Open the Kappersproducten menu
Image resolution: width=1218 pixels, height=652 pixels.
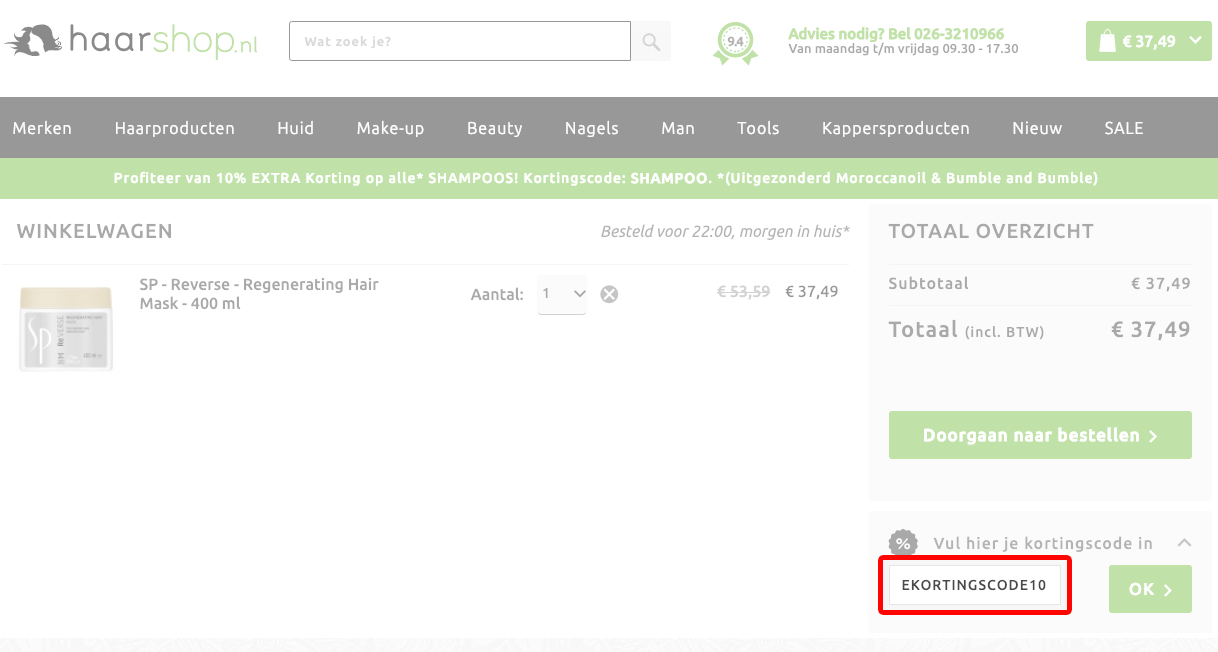coord(896,128)
